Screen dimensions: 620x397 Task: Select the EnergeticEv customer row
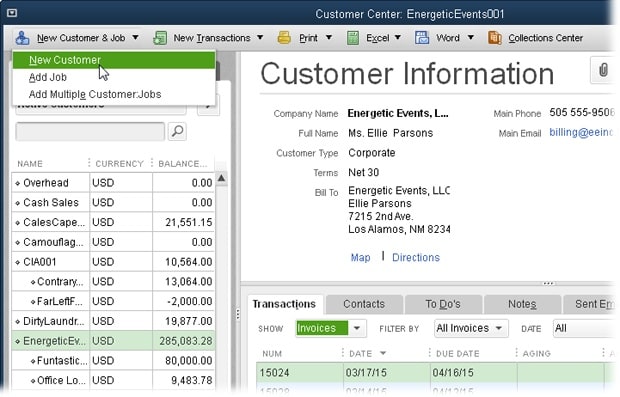pyautogui.click(x=113, y=341)
